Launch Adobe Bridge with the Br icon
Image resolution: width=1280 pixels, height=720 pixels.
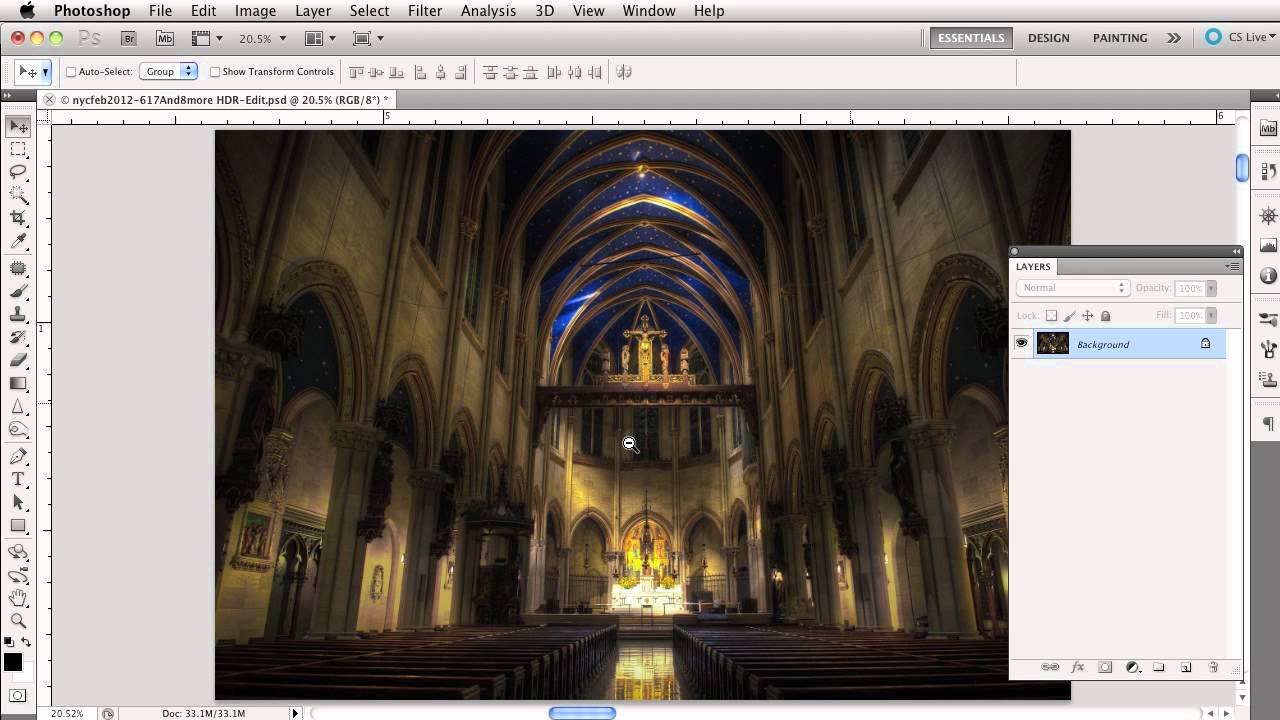[128, 38]
